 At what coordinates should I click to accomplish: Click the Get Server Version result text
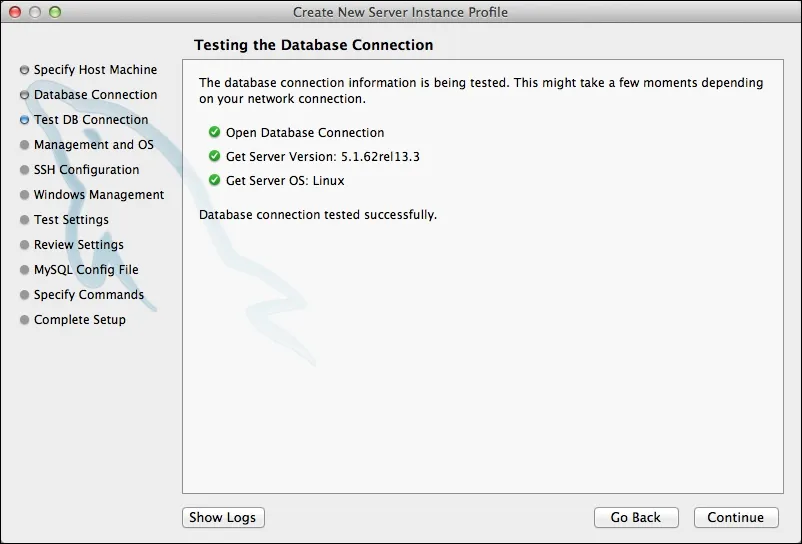pos(323,156)
